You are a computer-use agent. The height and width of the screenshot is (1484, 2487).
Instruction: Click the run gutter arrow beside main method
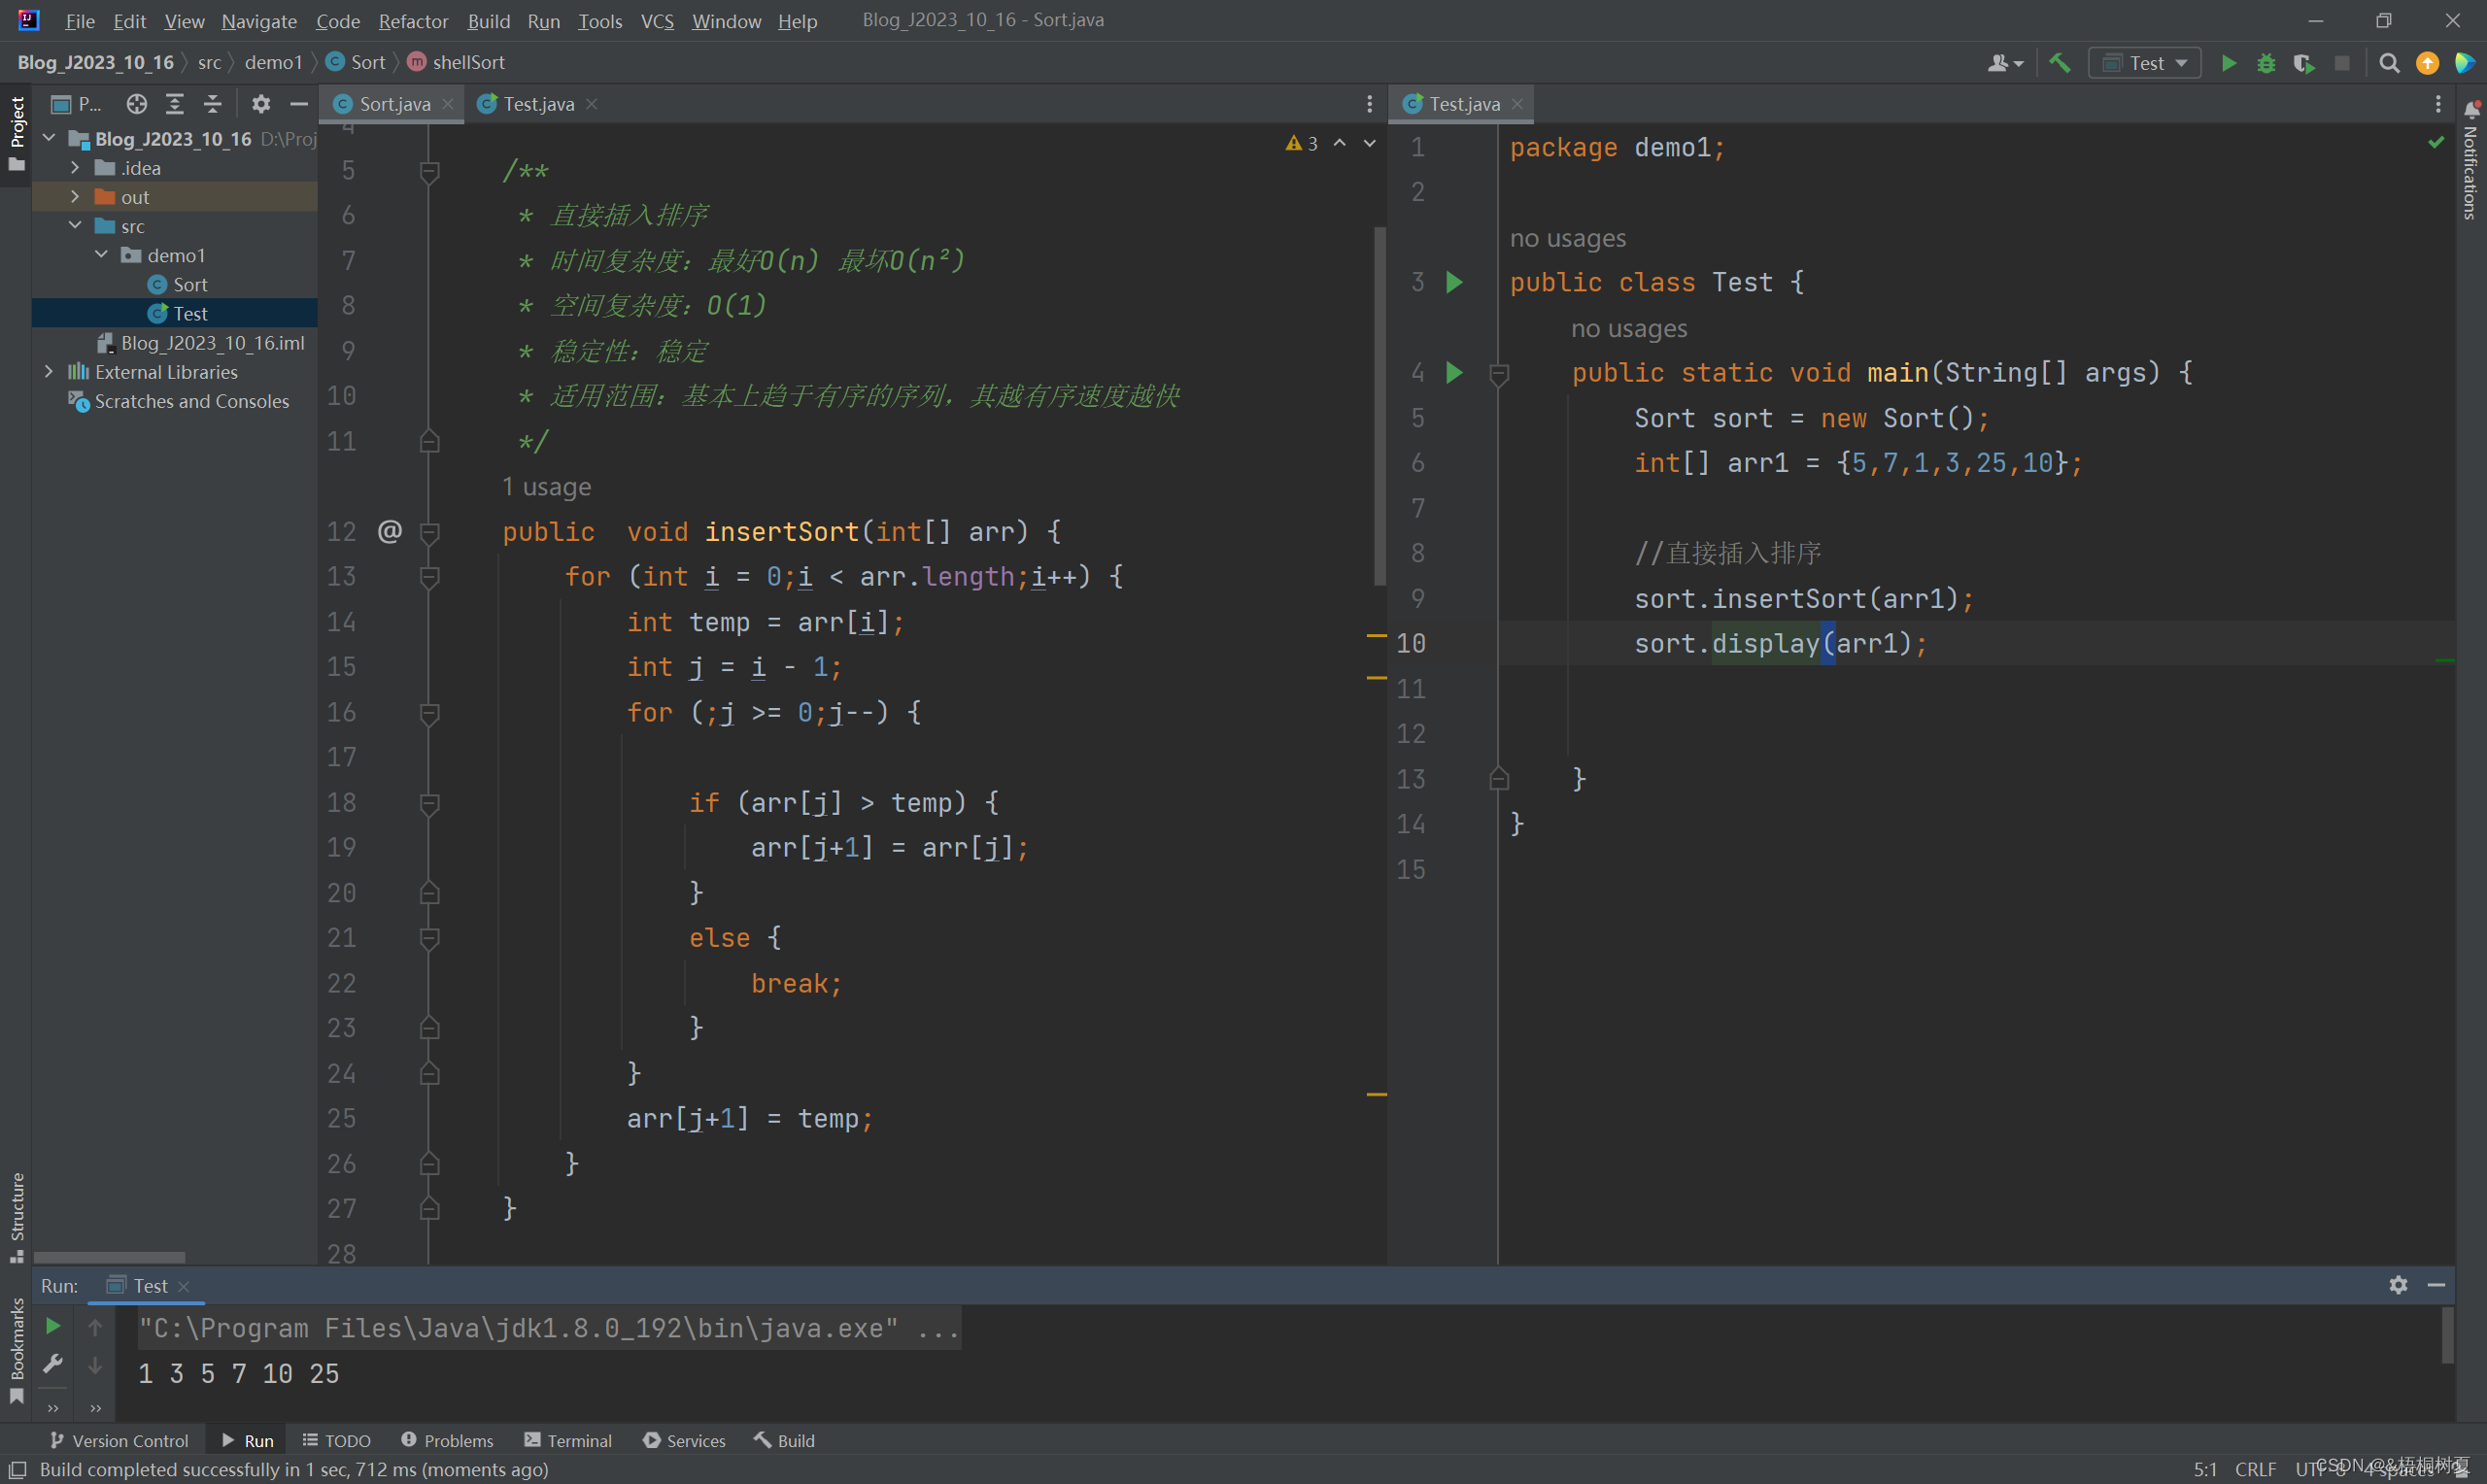(x=1455, y=373)
